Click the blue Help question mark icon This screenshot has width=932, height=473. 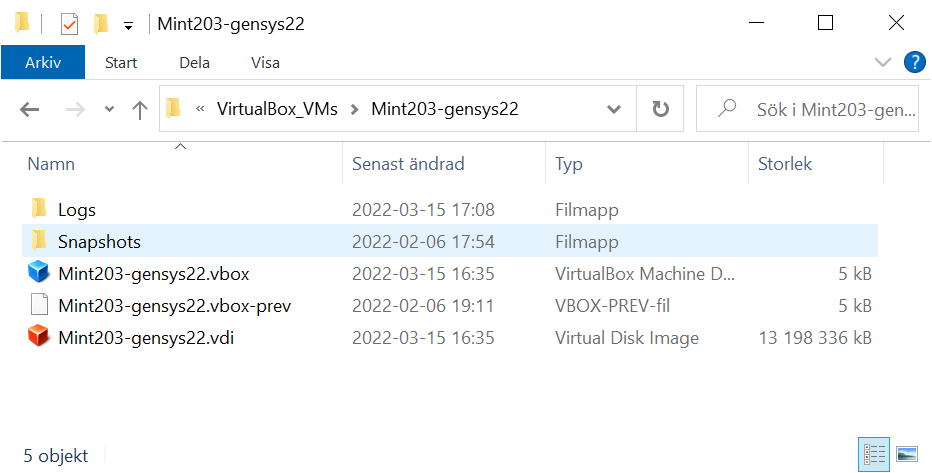coord(915,62)
